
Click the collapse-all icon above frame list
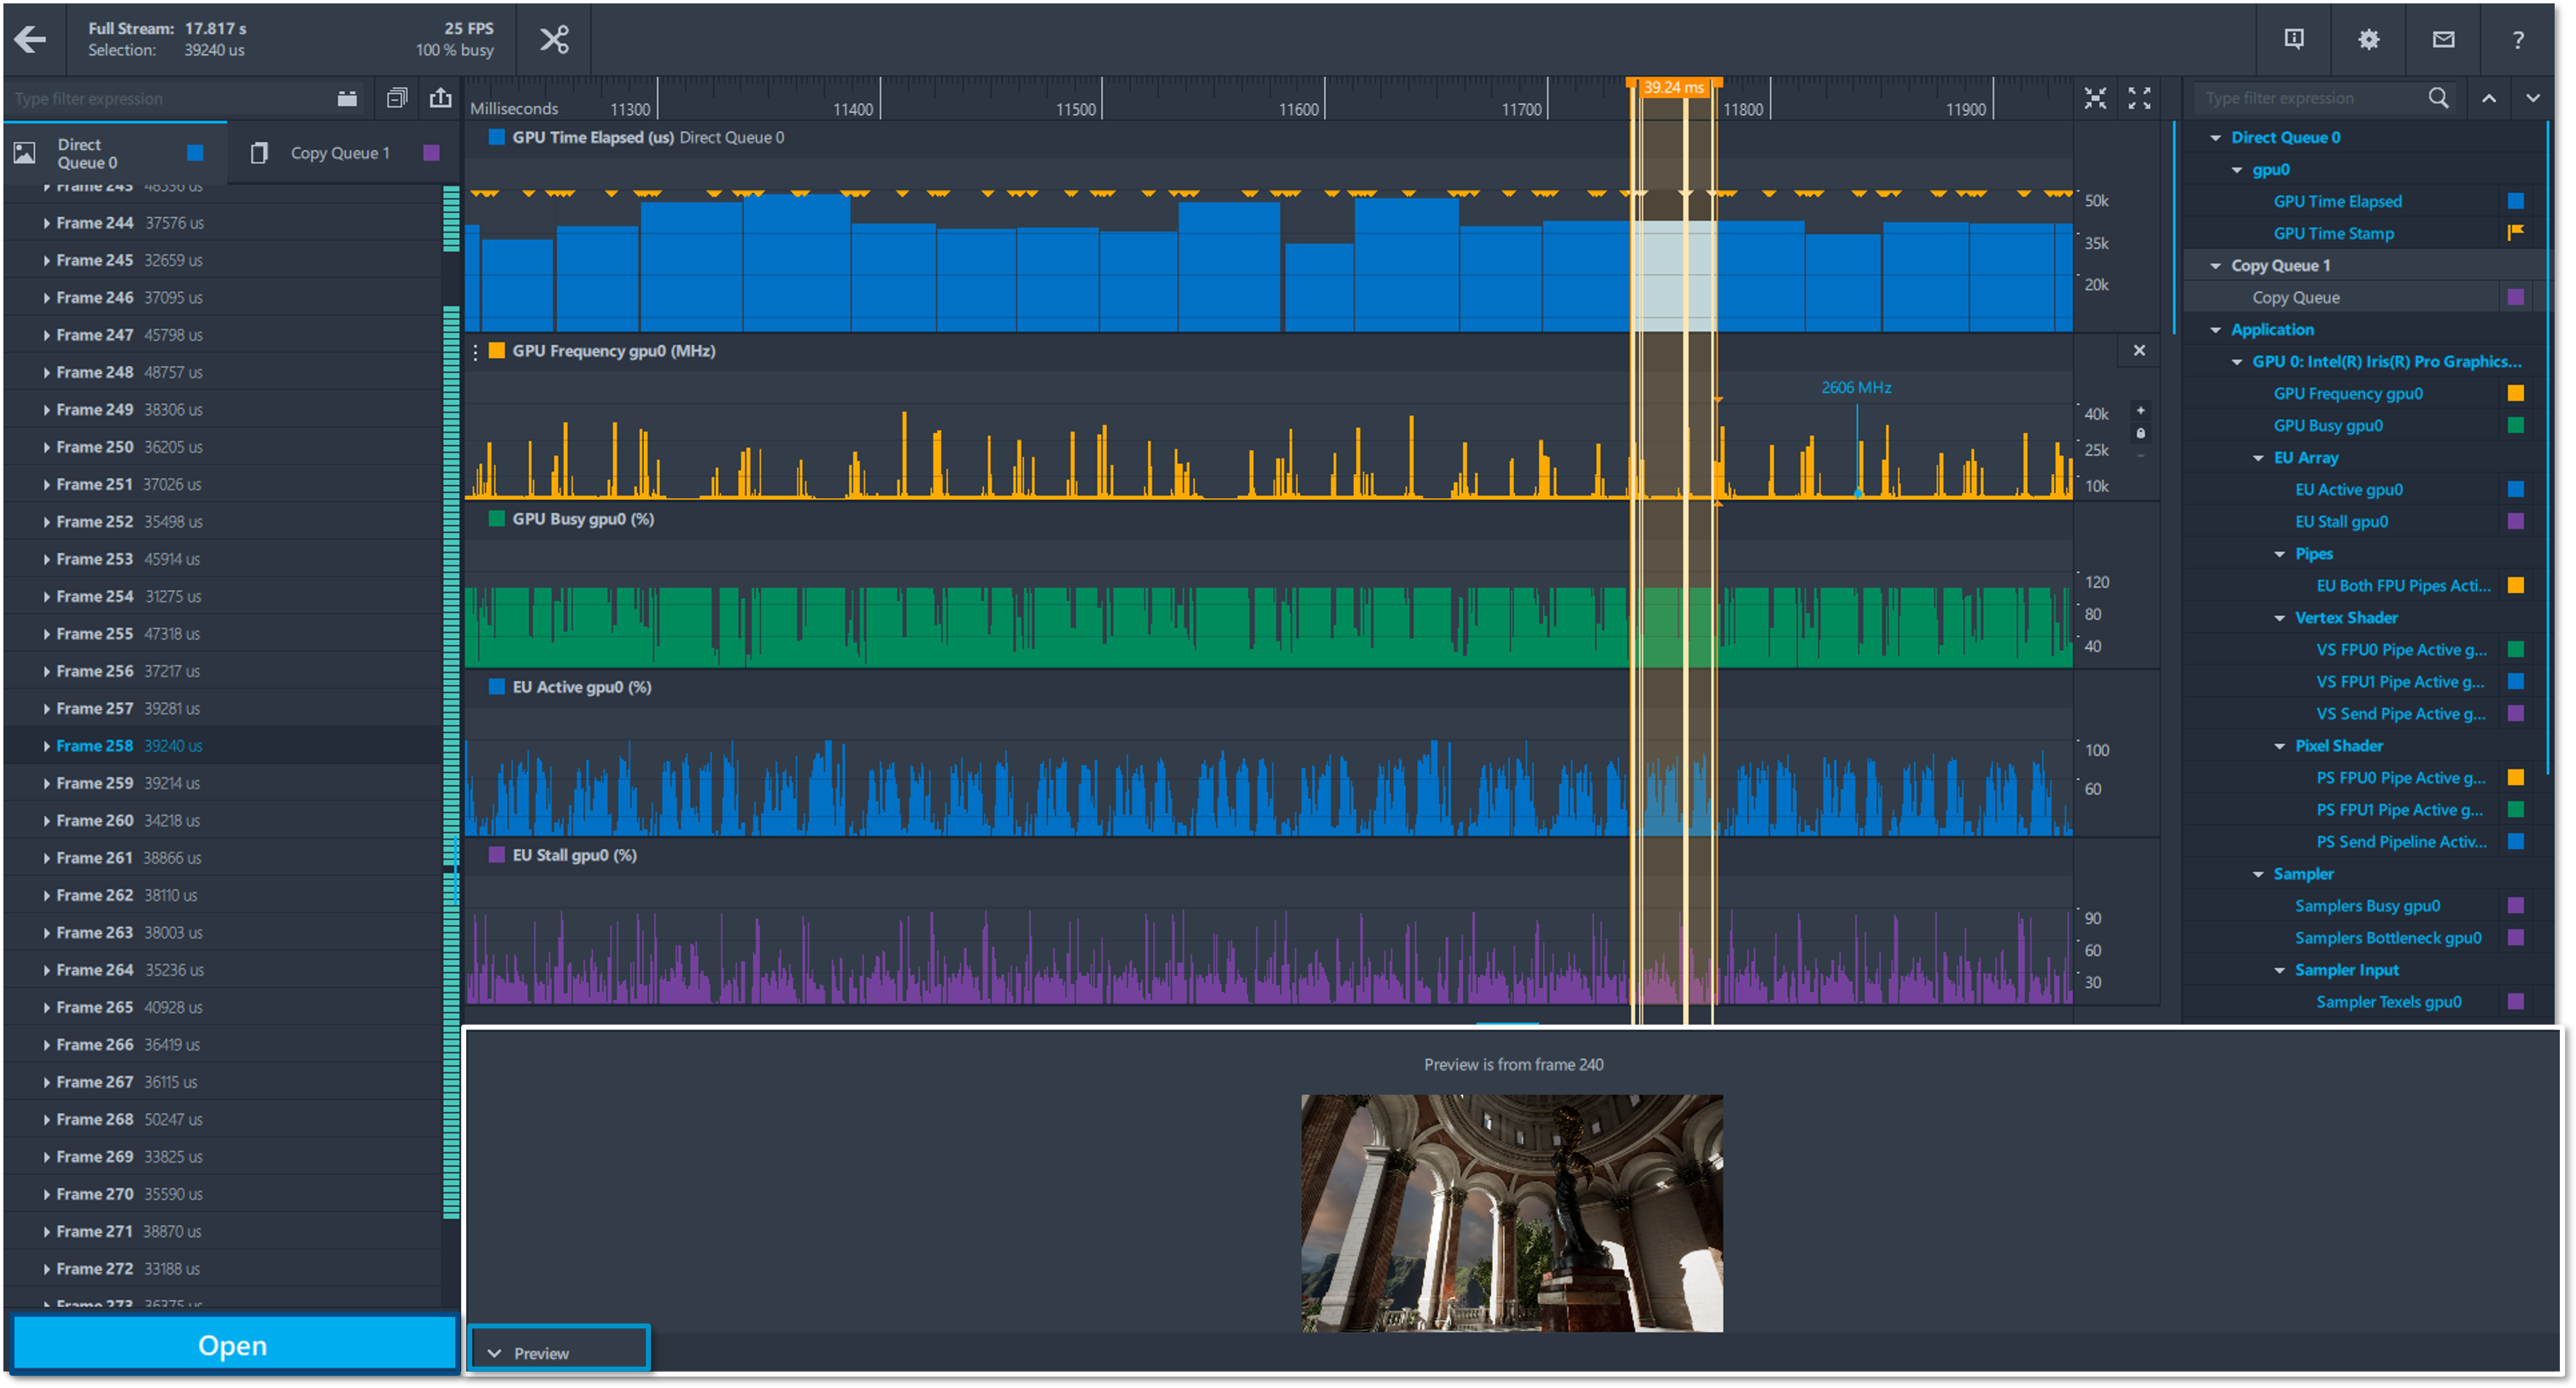pyautogui.click(x=396, y=97)
